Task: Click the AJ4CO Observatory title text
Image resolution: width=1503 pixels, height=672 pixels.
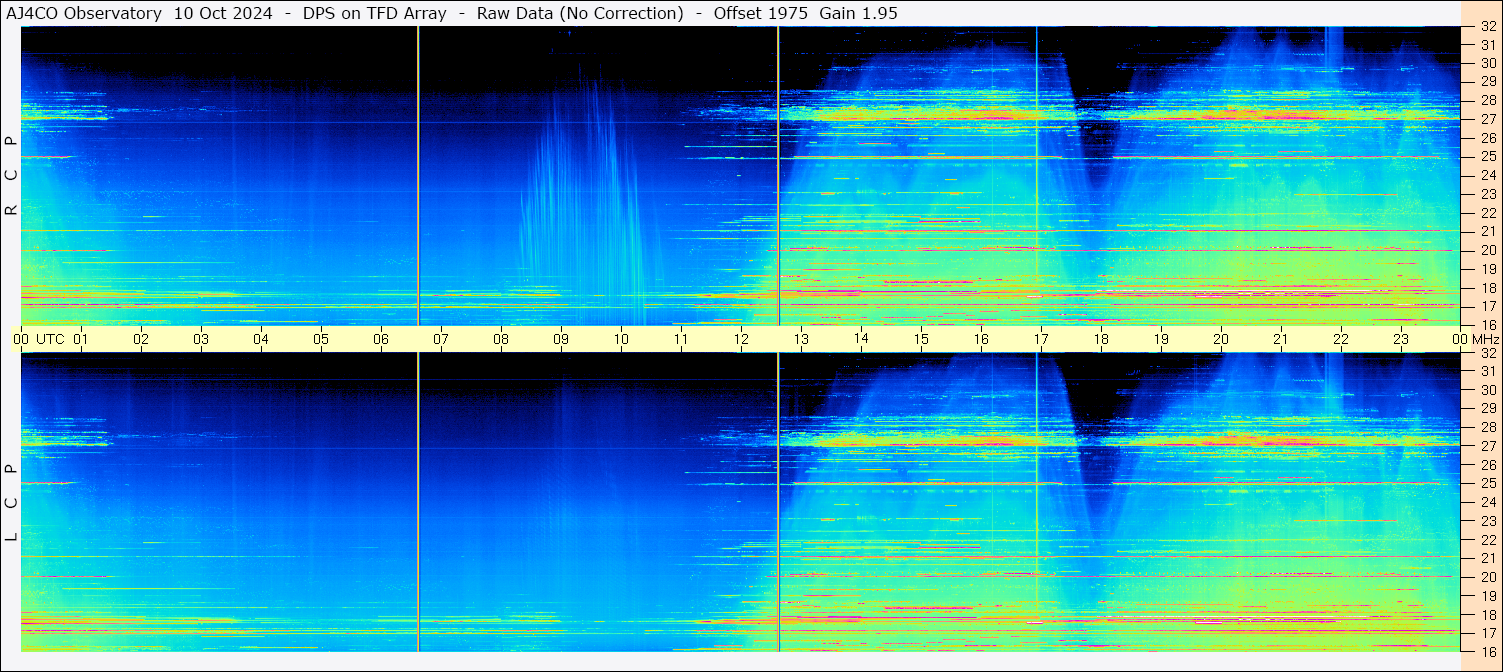Action: click(85, 13)
